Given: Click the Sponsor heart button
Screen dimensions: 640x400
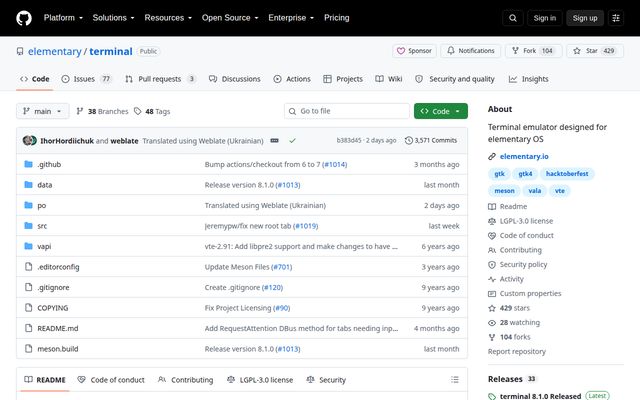Looking at the screenshot, I should pyautogui.click(x=414, y=51).
